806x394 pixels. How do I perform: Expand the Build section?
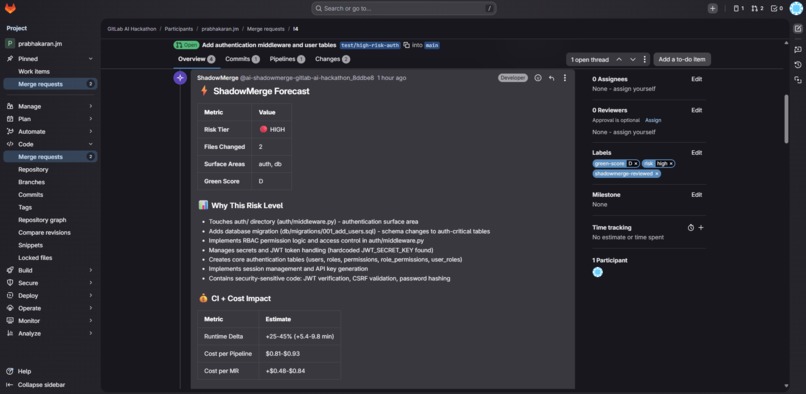(50, 270)
